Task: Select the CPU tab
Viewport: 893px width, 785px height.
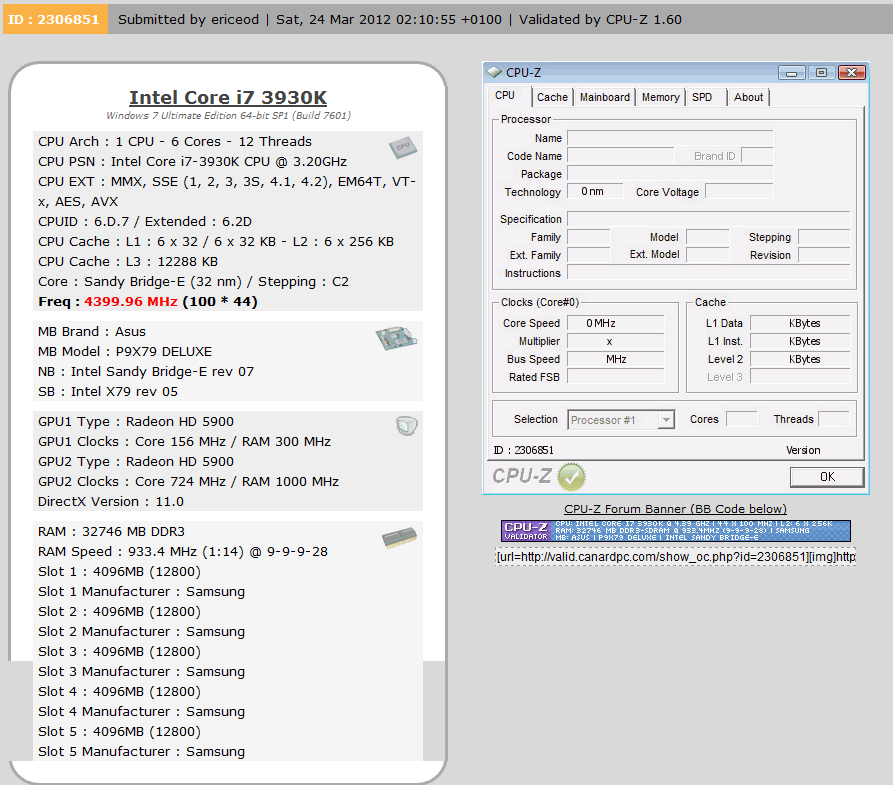Action: [505, 96]
